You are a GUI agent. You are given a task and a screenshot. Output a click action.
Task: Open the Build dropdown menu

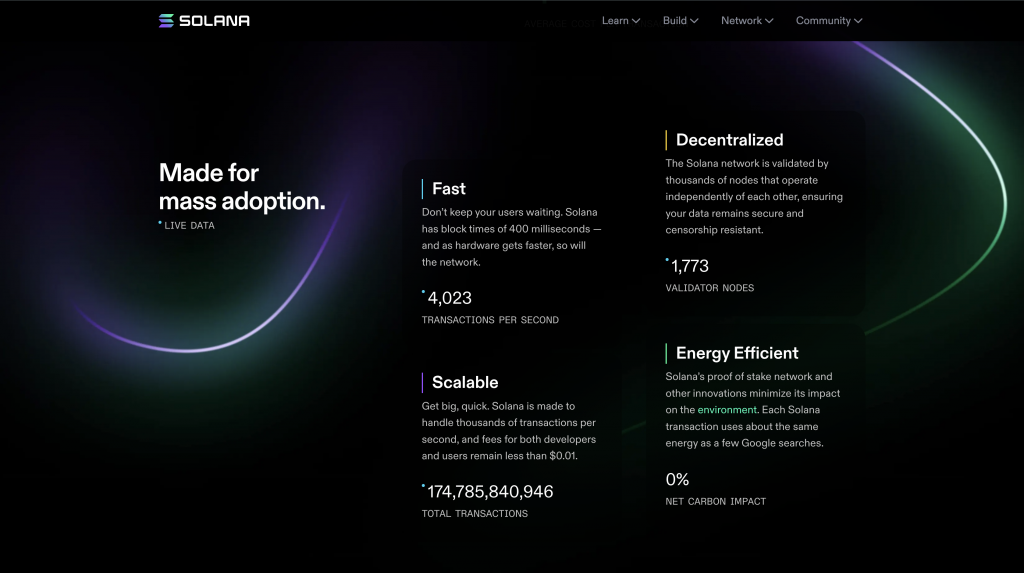pos(680,21)
